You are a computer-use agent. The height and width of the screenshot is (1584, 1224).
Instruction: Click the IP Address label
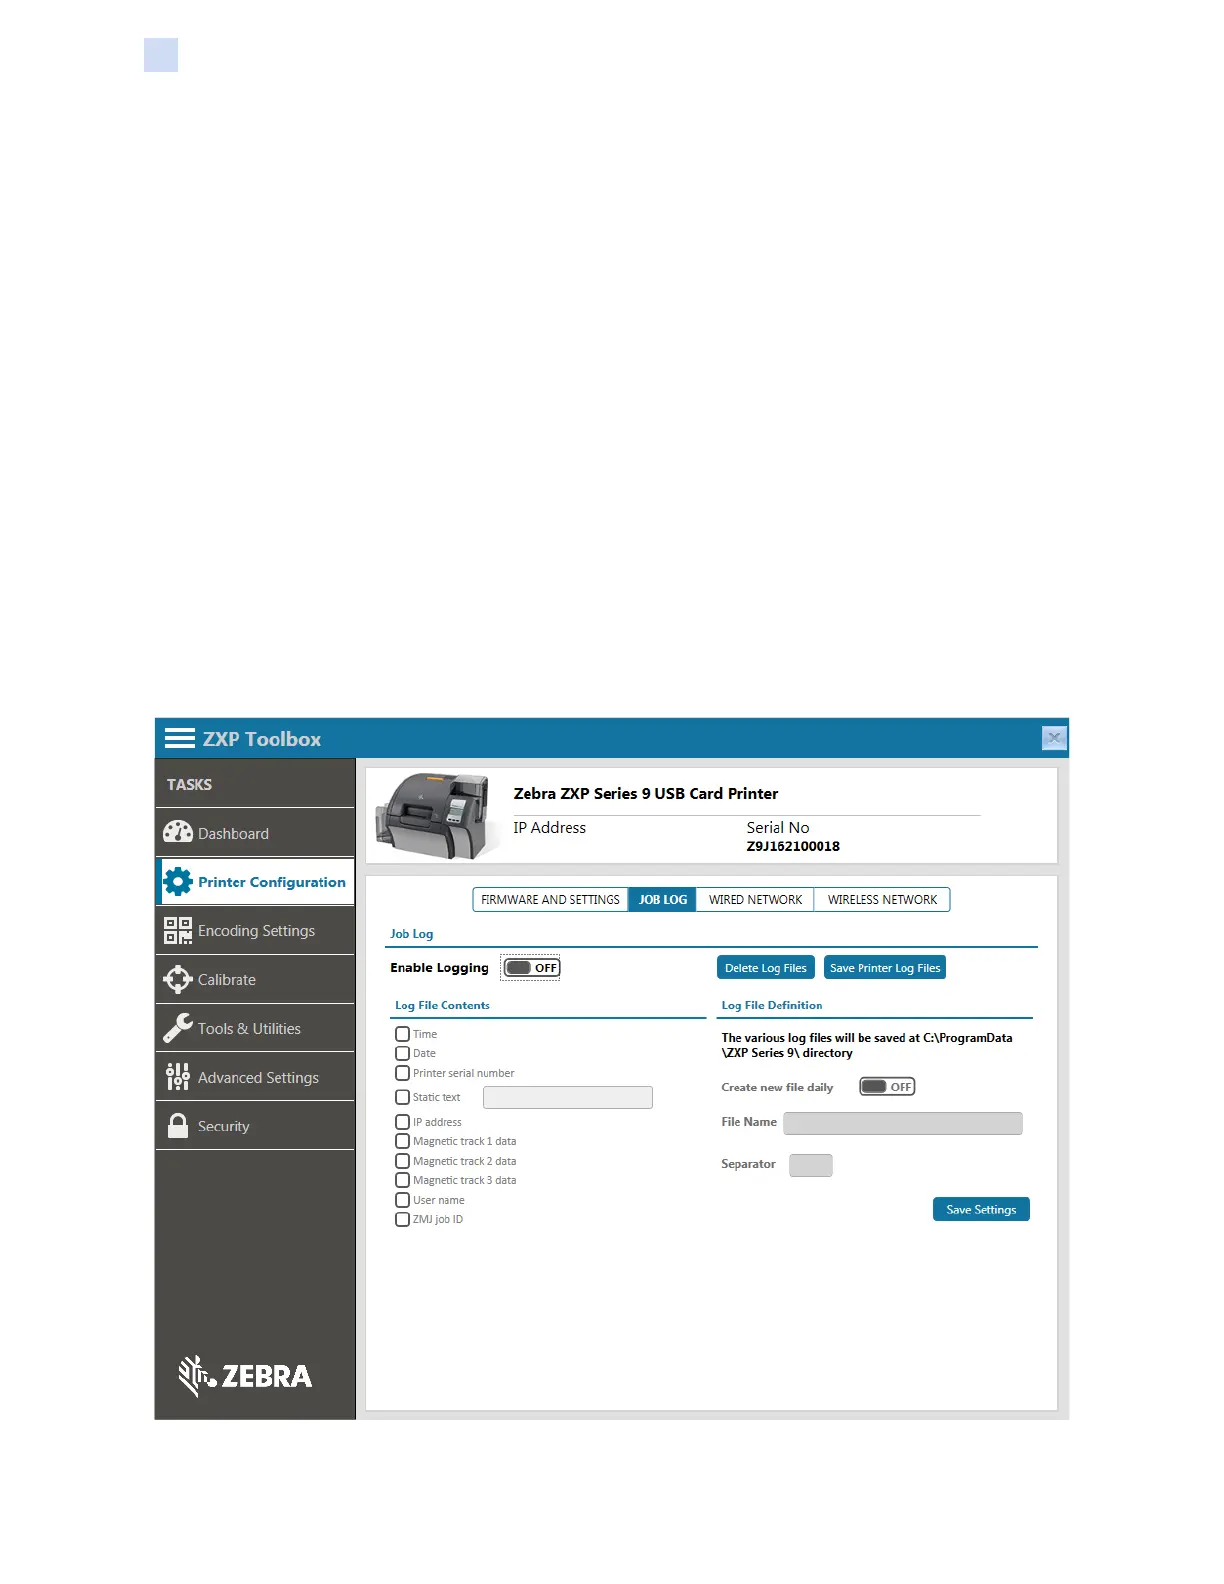tap(550, 828)
